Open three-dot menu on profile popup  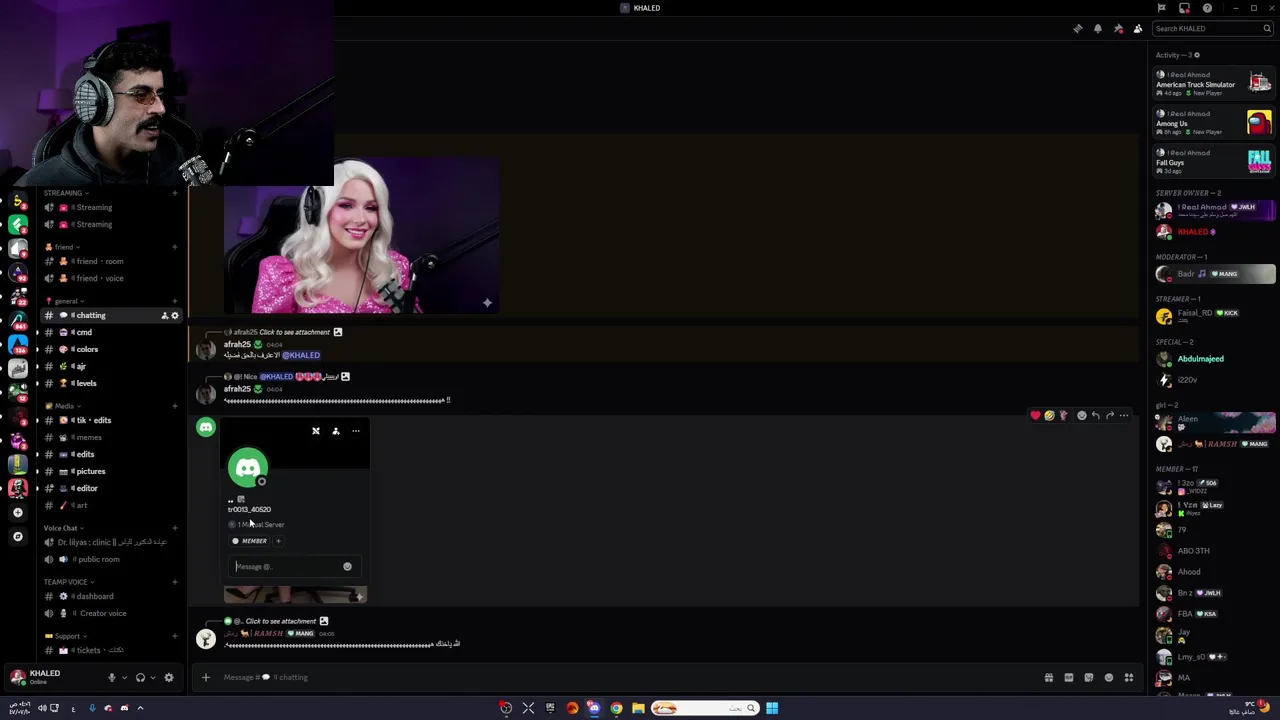(356, 431)
